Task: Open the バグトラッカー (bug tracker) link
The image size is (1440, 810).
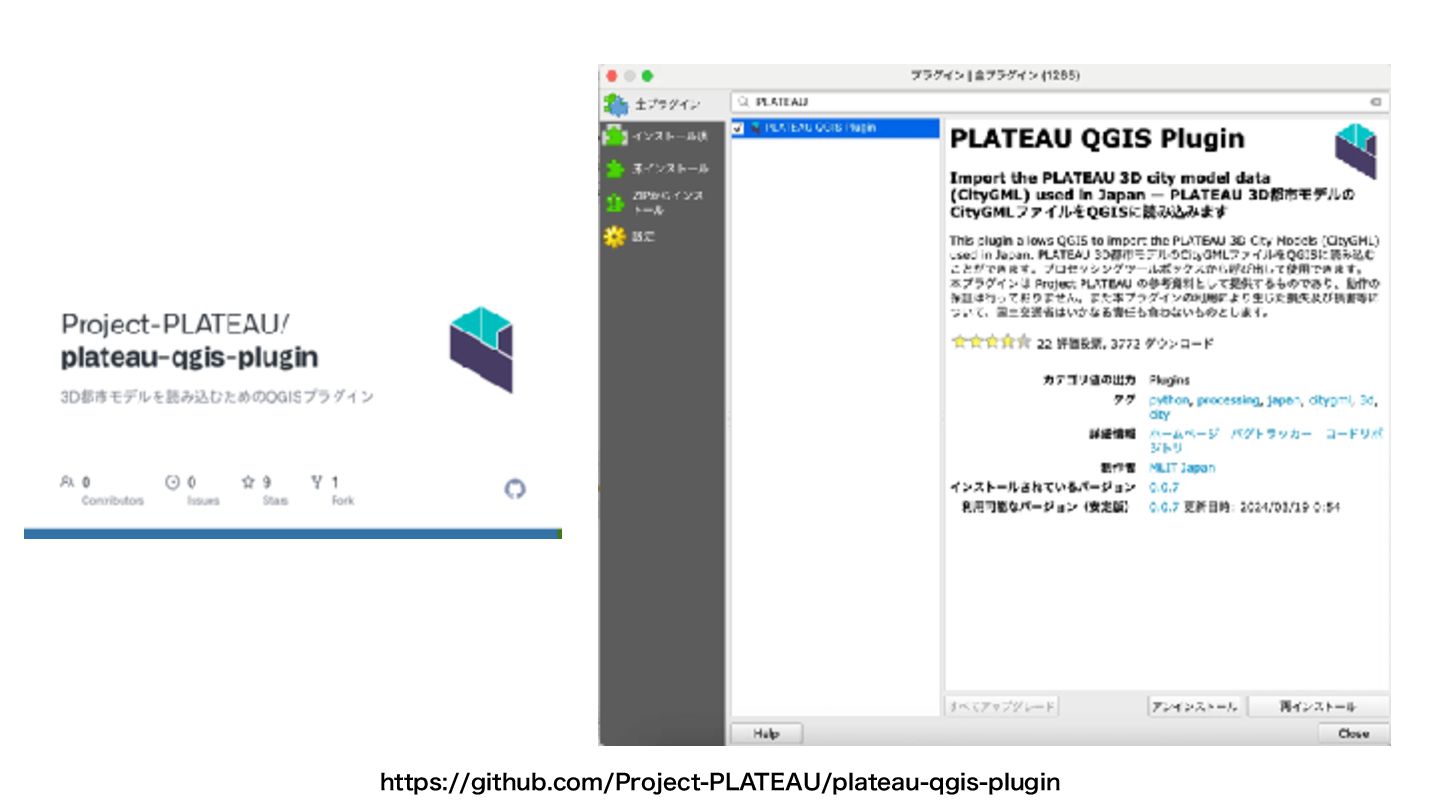Action: 1270,435
